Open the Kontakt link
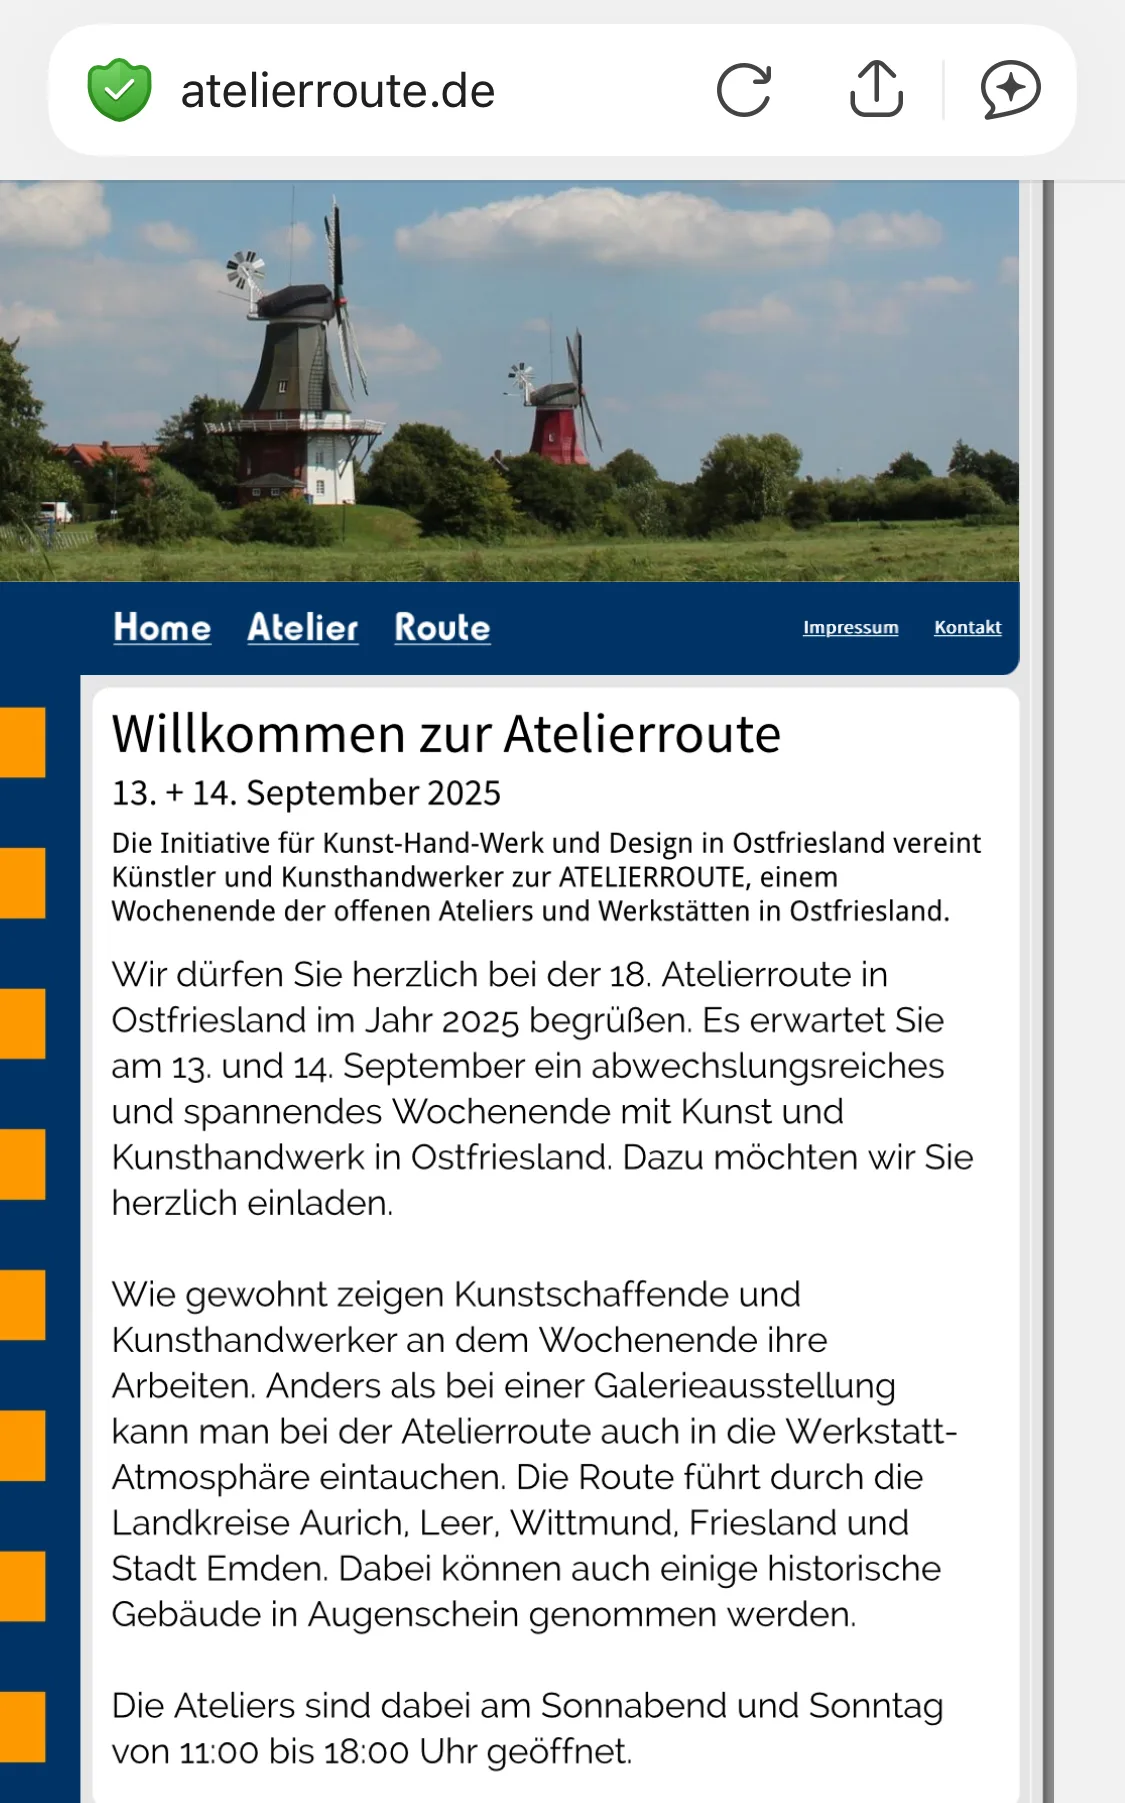 [968, 627]
